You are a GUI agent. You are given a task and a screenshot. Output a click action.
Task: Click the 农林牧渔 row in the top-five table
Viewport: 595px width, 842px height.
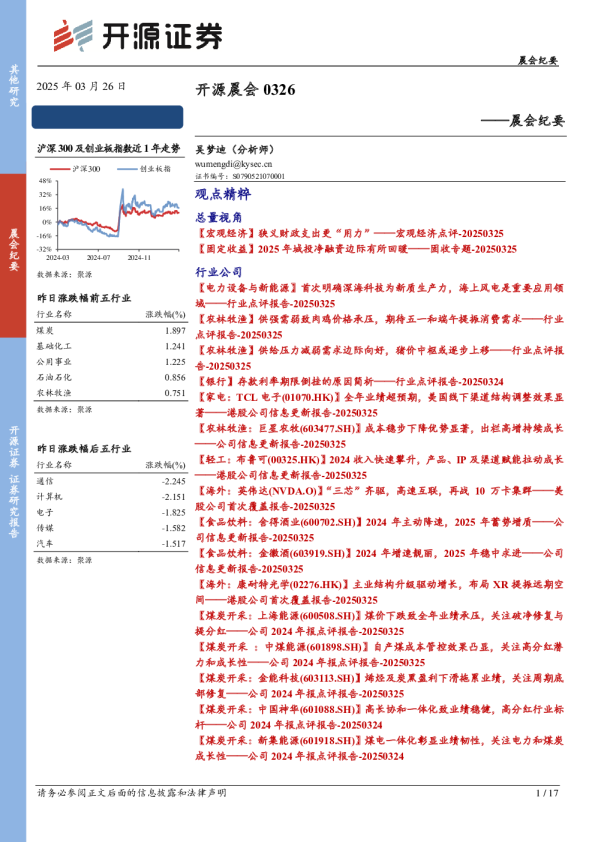[x=111, y=393]
